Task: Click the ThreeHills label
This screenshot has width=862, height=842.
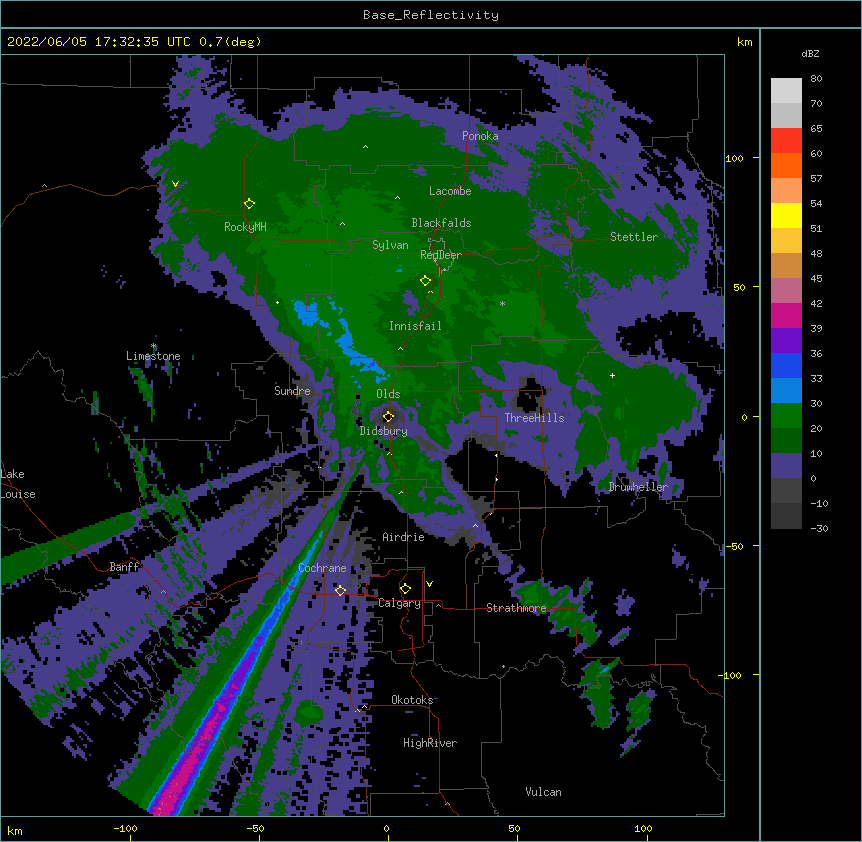Action: point(534,418)
